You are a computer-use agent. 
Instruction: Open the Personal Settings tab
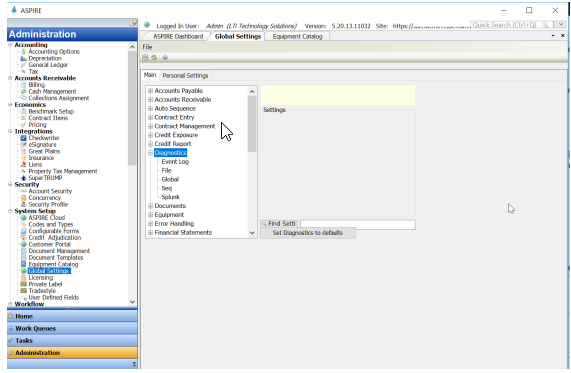click(185, 75)
